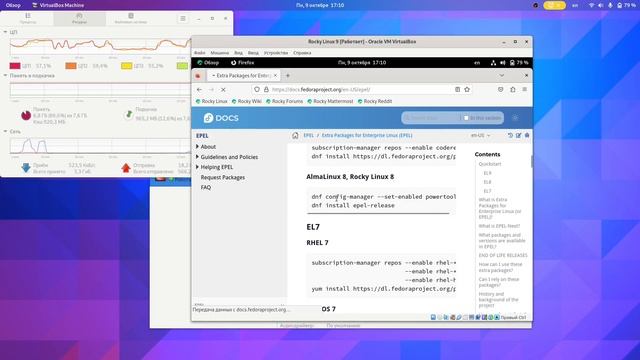Open VirtualBox Устройства menu
This screenshot has width=640, height=360.
[276, 53]
